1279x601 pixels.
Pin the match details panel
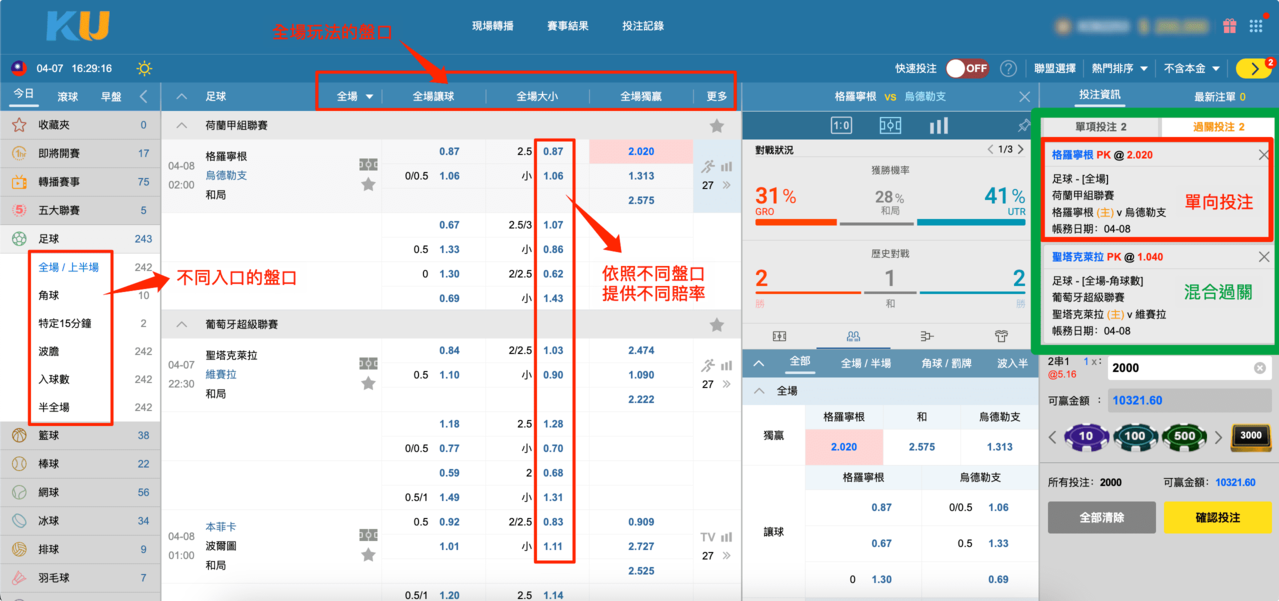tap(1023, 126)
